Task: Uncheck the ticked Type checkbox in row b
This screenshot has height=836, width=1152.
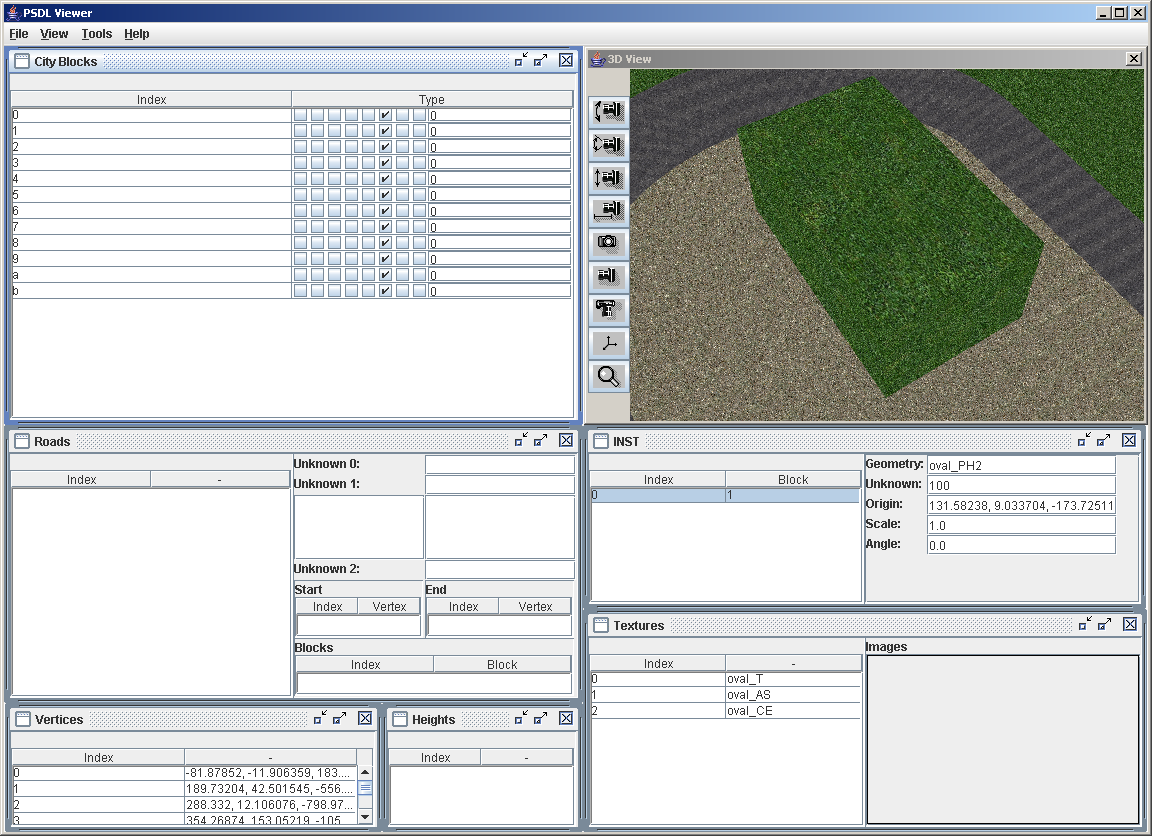Action: click(385, 291)
